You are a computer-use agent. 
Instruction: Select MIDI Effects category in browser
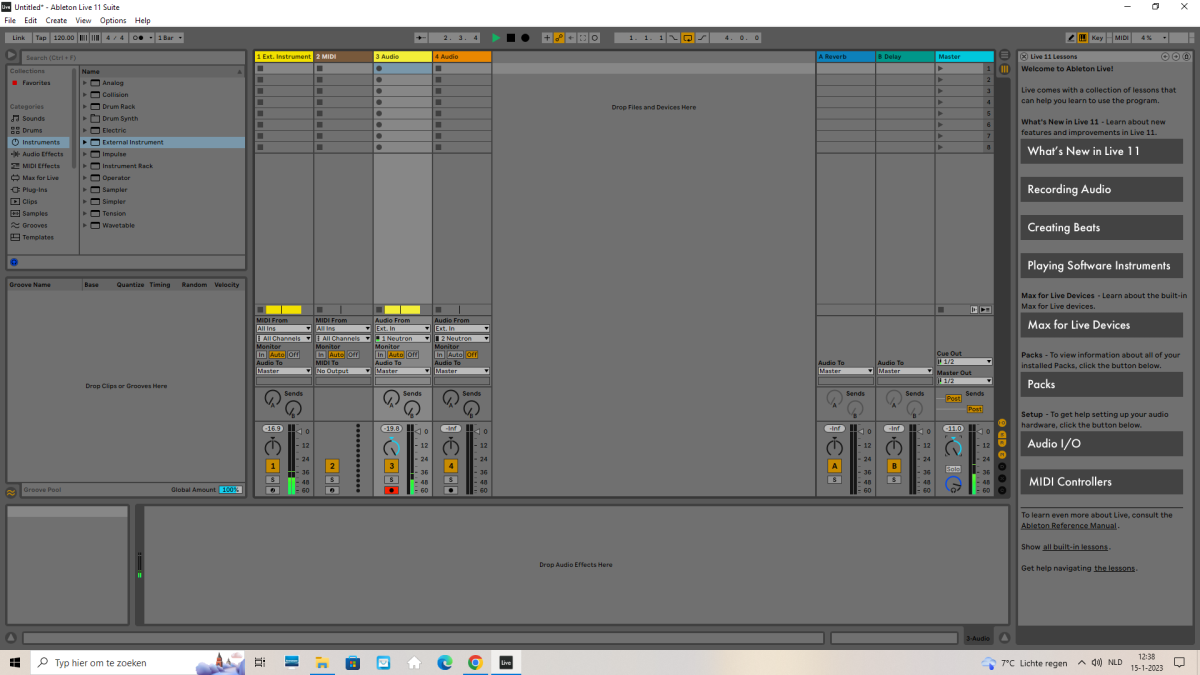point(41,166)
